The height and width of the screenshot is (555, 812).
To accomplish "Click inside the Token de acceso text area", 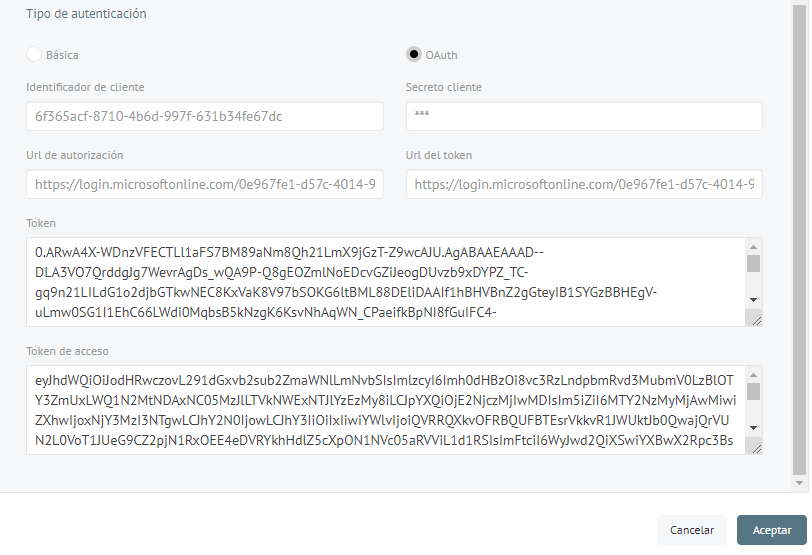I will point(386,410).
